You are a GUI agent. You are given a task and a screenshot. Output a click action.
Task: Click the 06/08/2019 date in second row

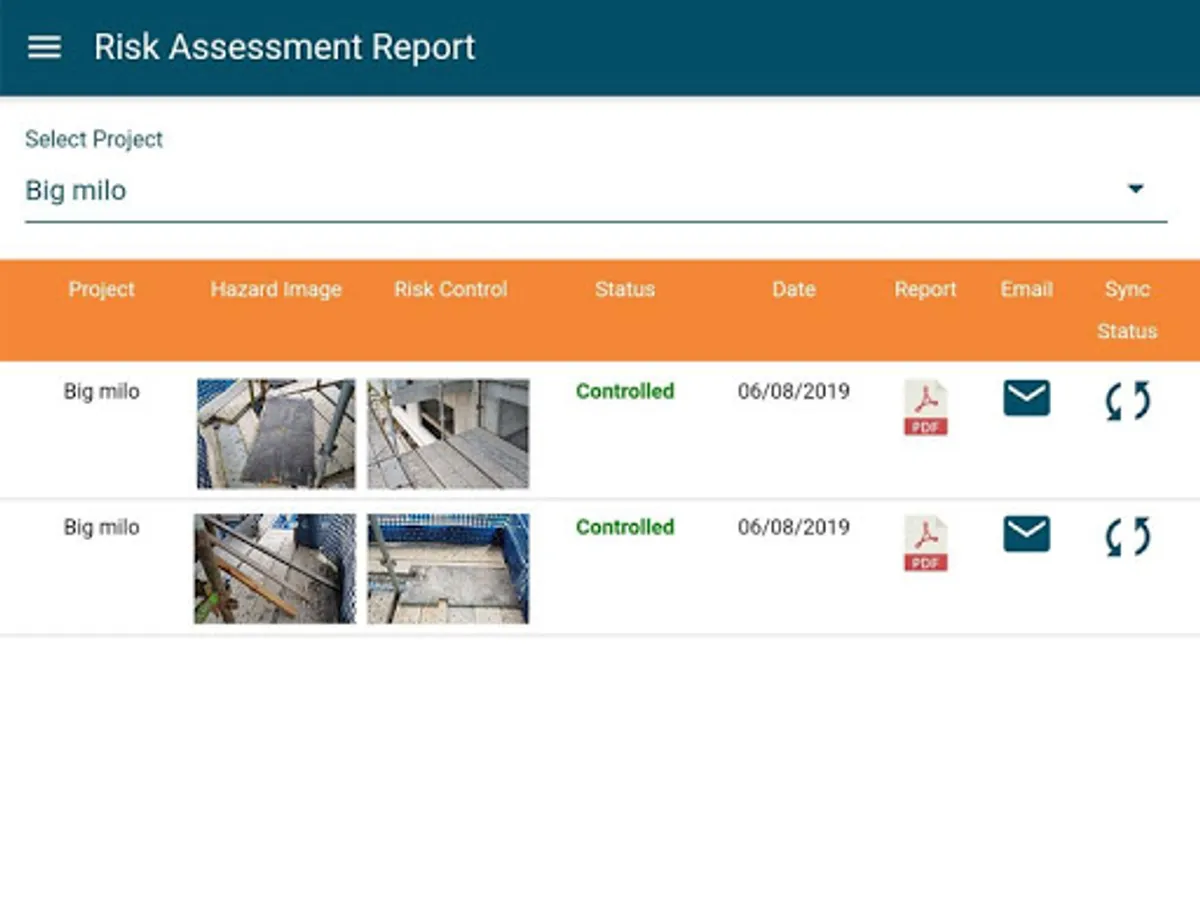794,527
